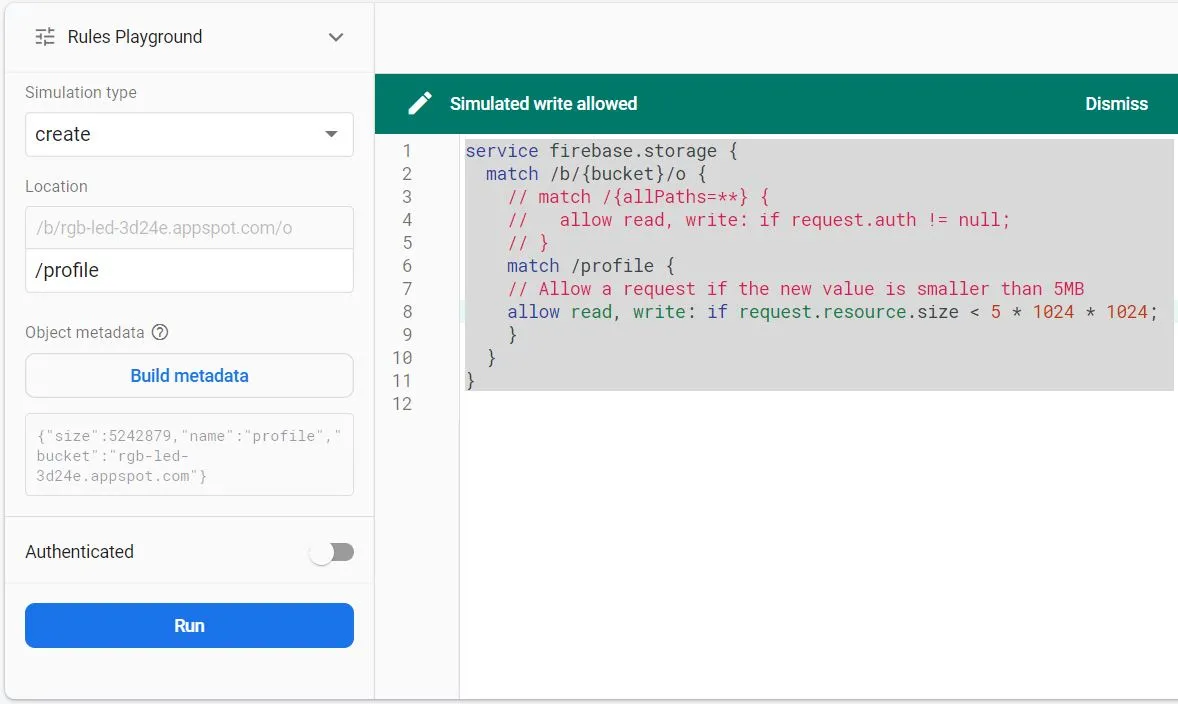Screen dimensions: 1178x704
Task: Click the Rules Playground tune icon
Action: 45,37
